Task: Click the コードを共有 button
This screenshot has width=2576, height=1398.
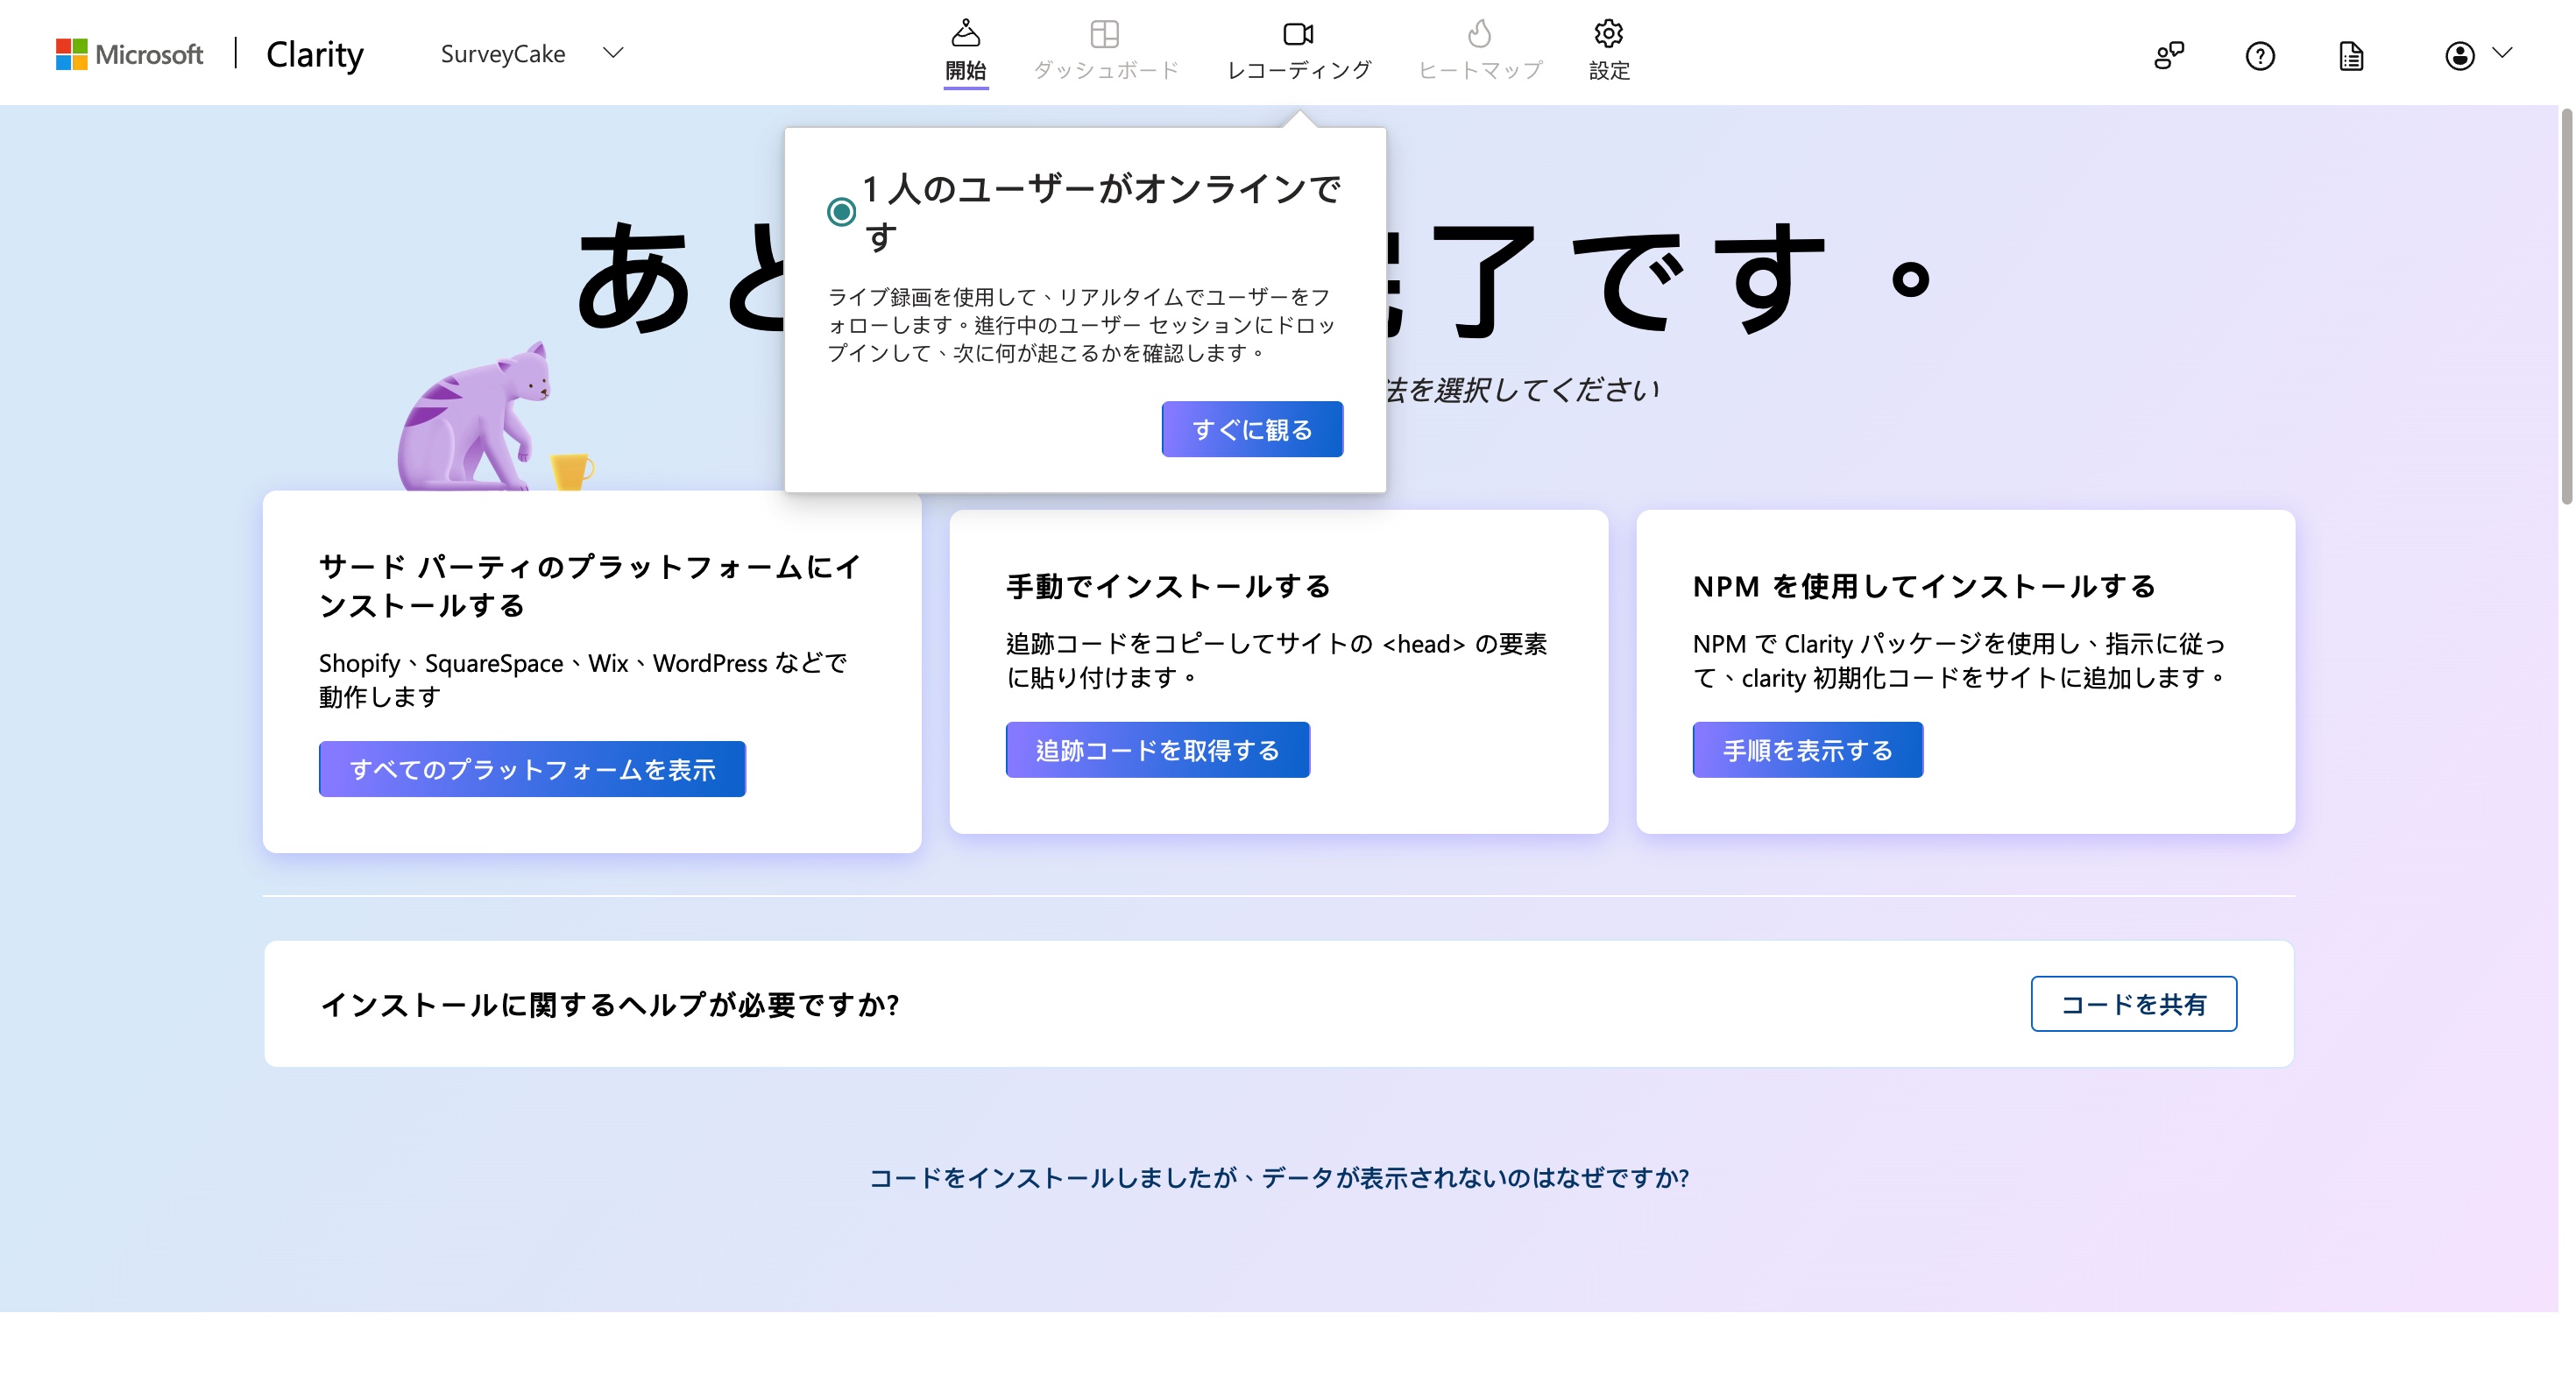Action: 2133,1003
